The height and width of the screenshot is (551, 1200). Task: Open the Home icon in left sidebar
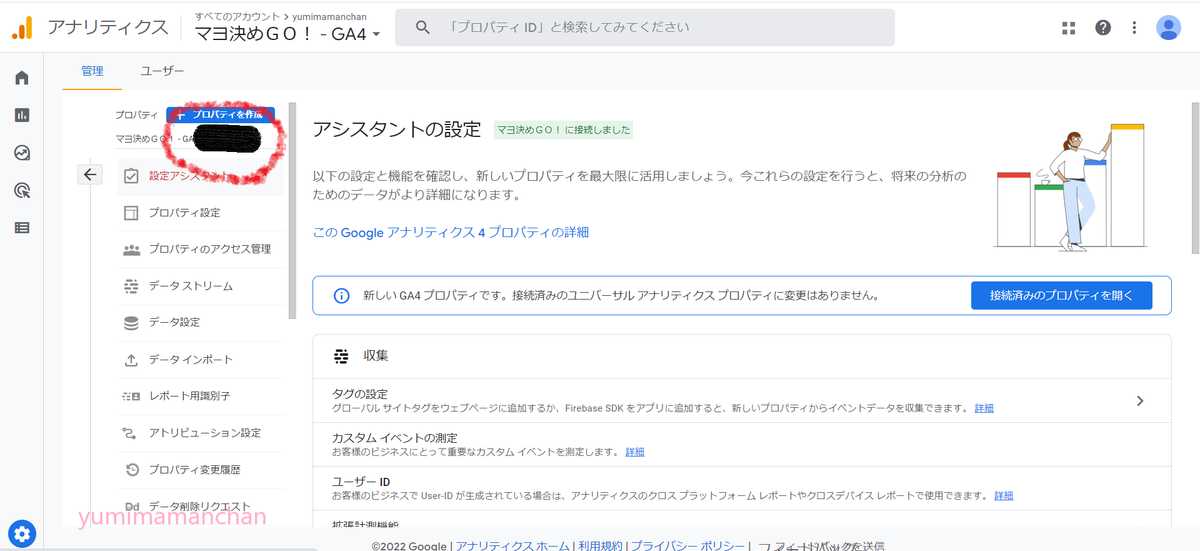click(x=22, y=78)
